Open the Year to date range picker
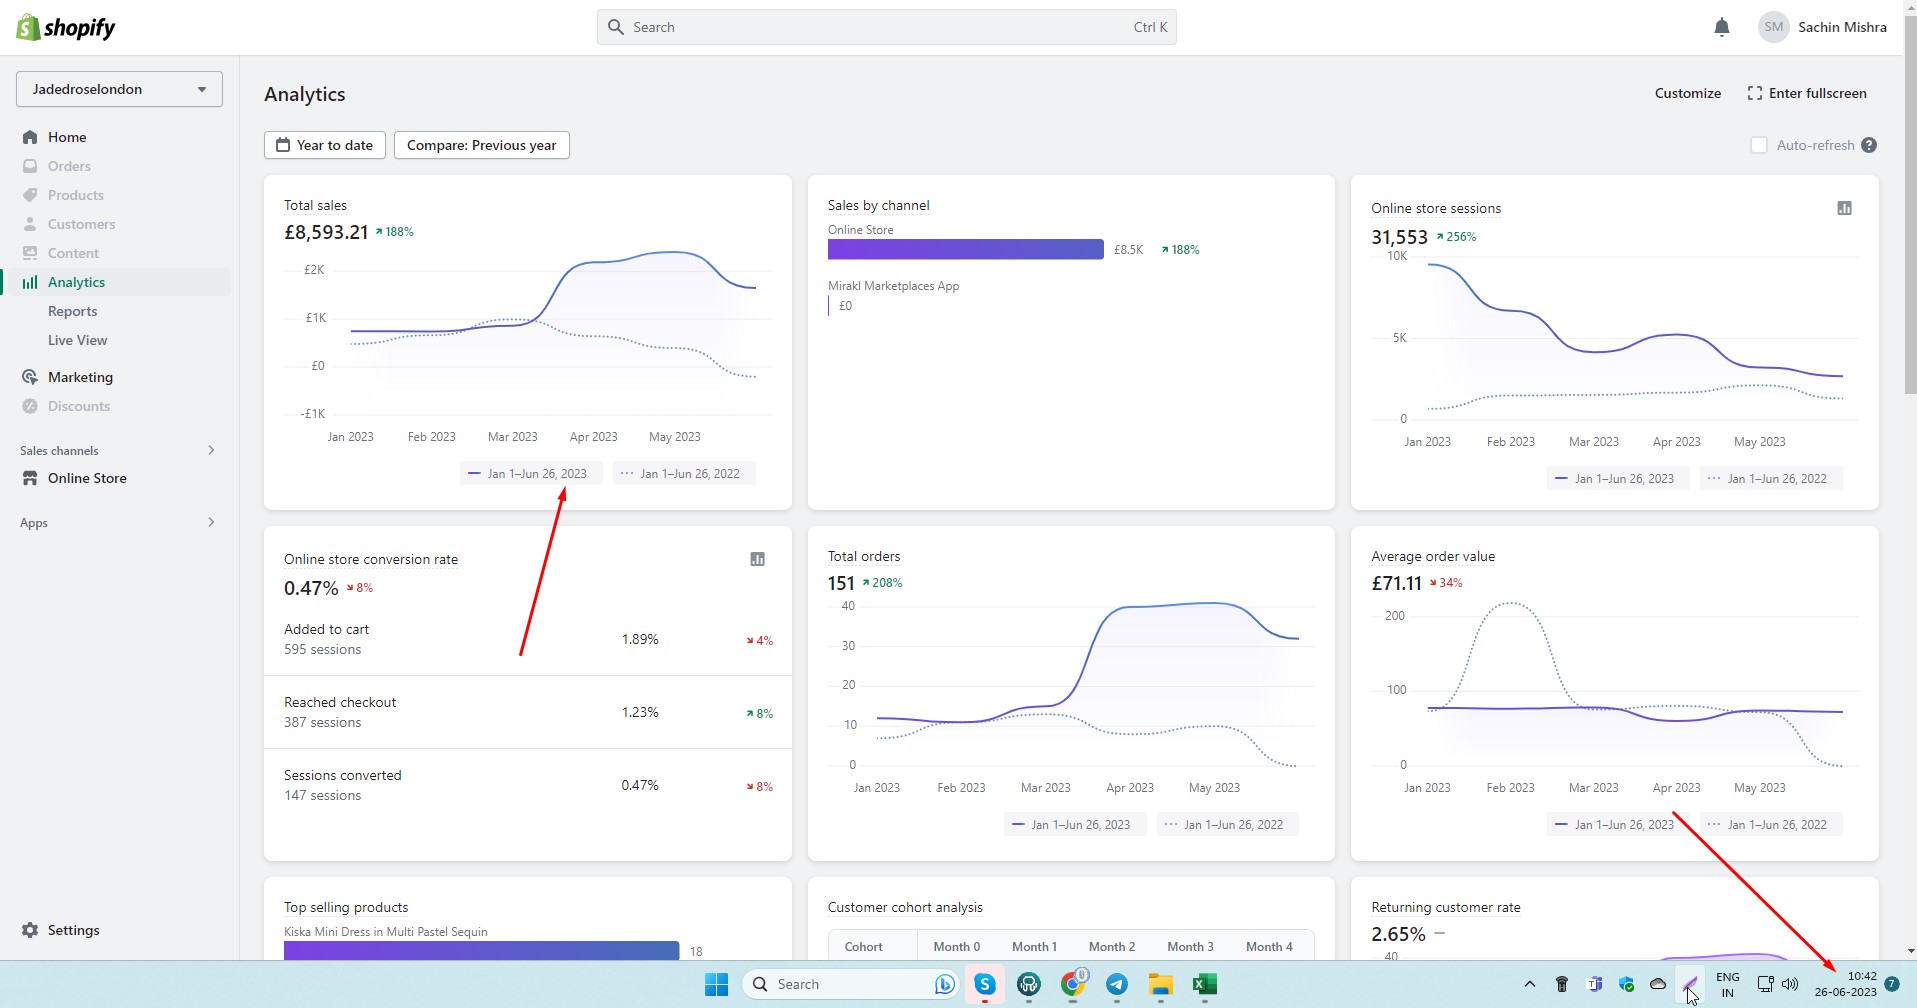This screenshot has width=1917, height=1008. [x=325, y=145]
